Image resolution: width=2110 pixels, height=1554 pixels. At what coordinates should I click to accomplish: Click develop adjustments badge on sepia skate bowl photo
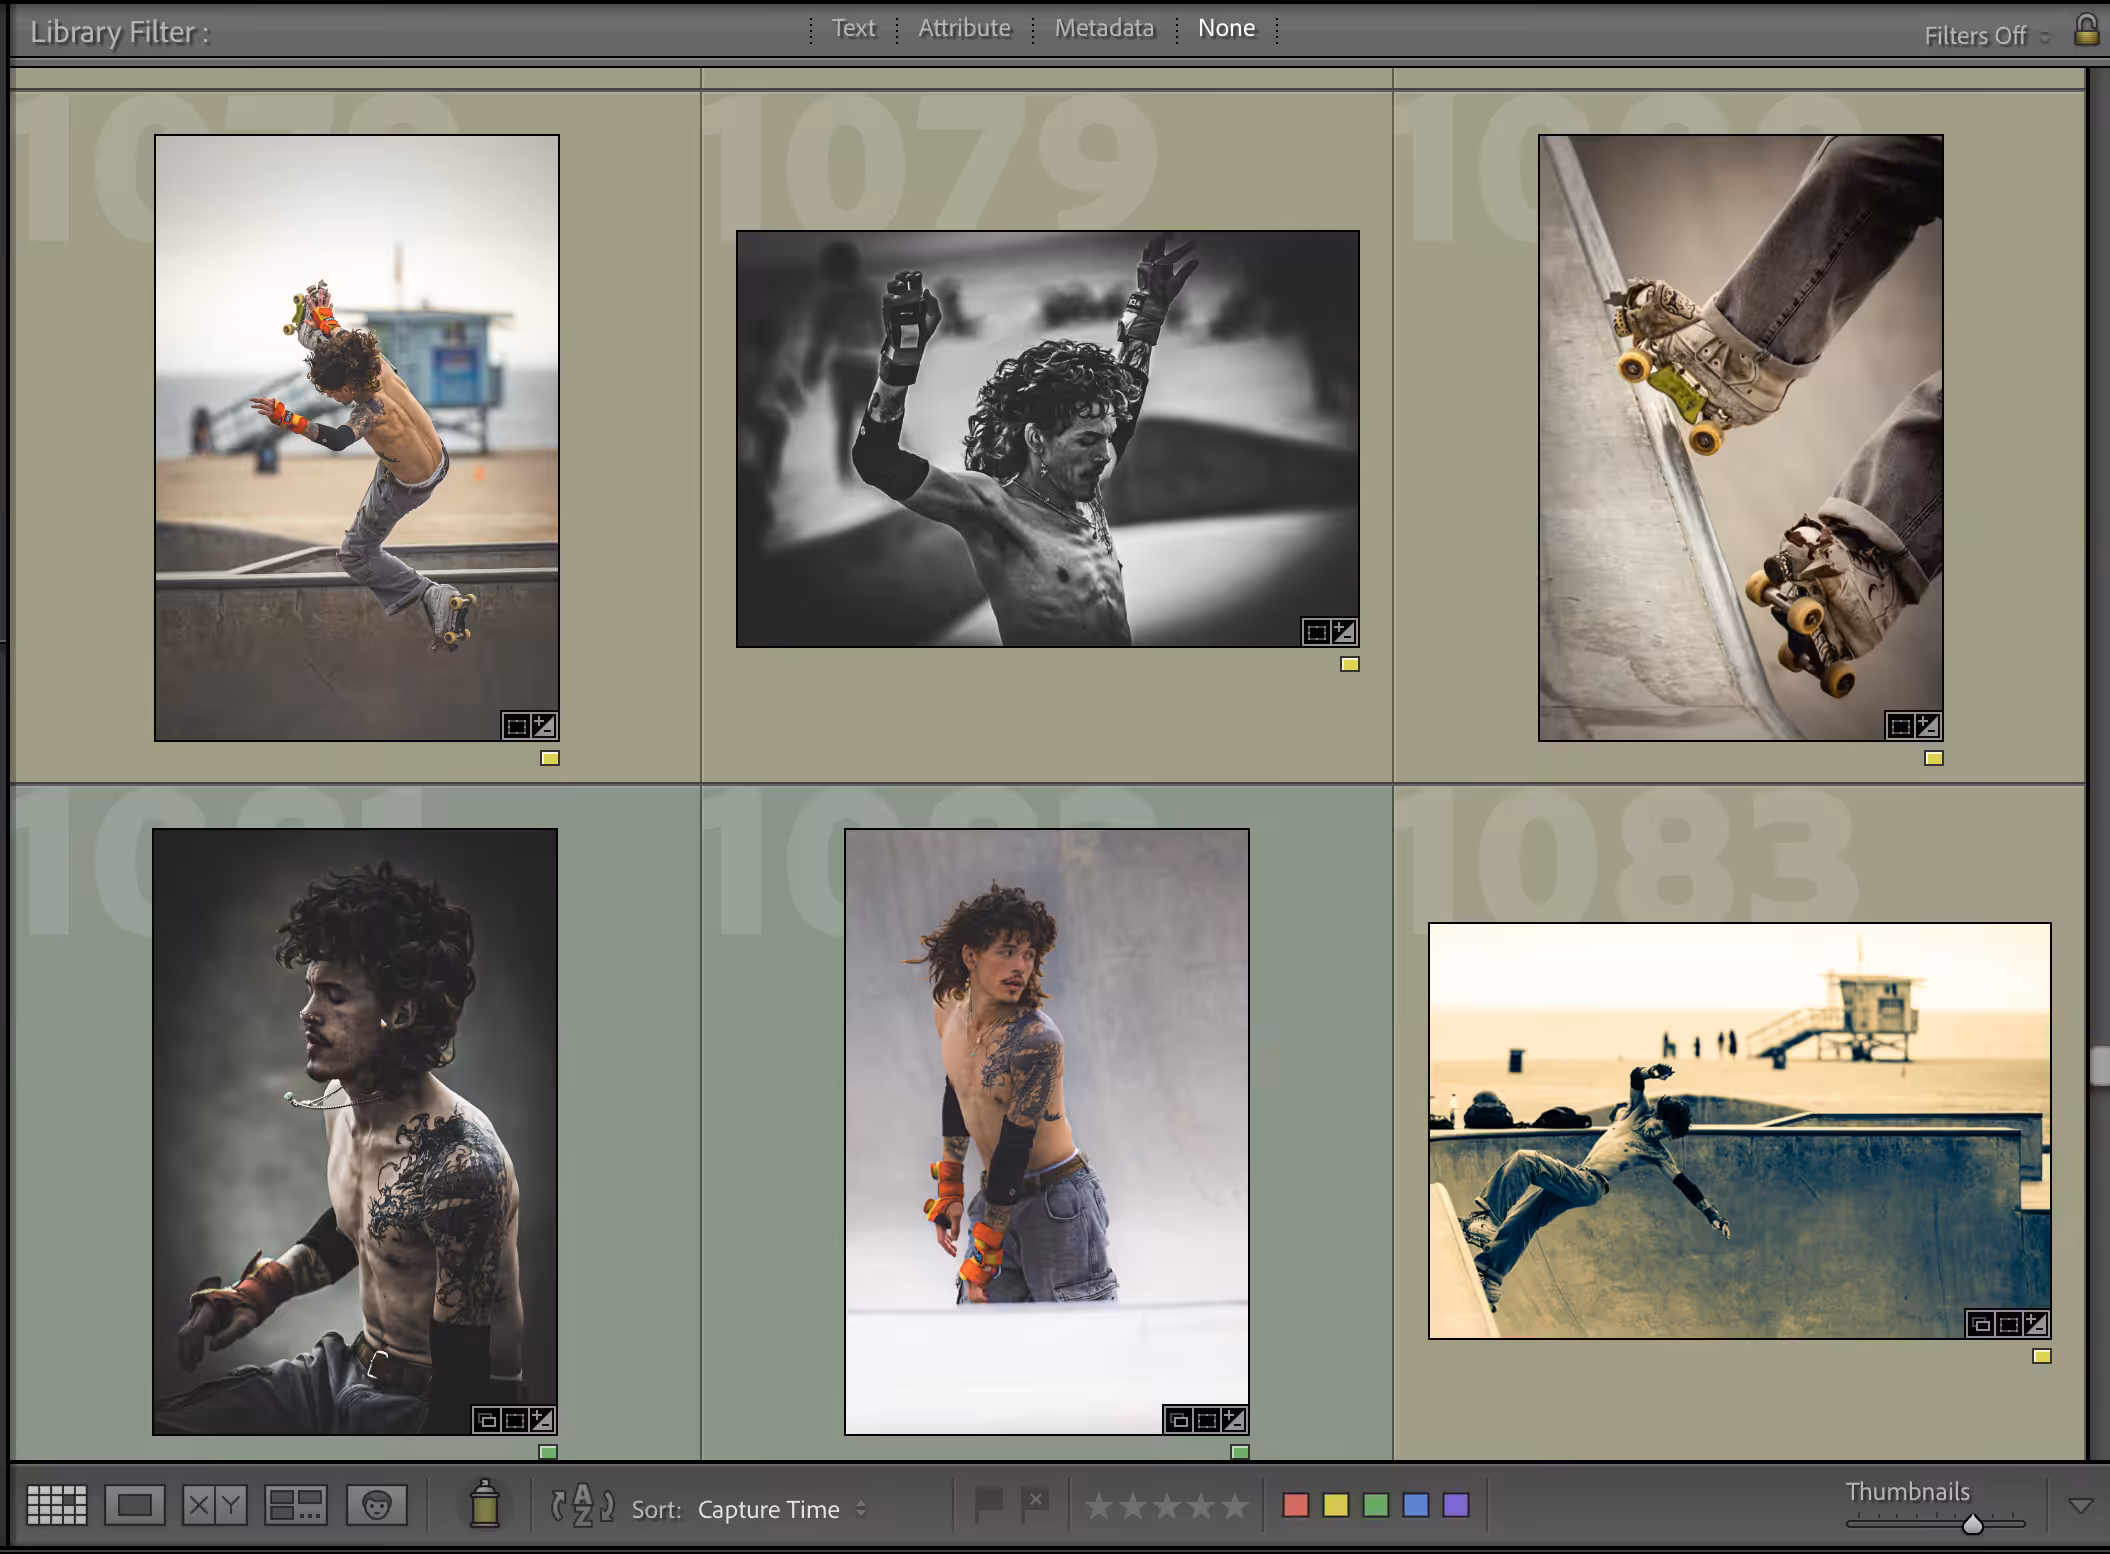pyautogui.click(x=2035, y=1325)
